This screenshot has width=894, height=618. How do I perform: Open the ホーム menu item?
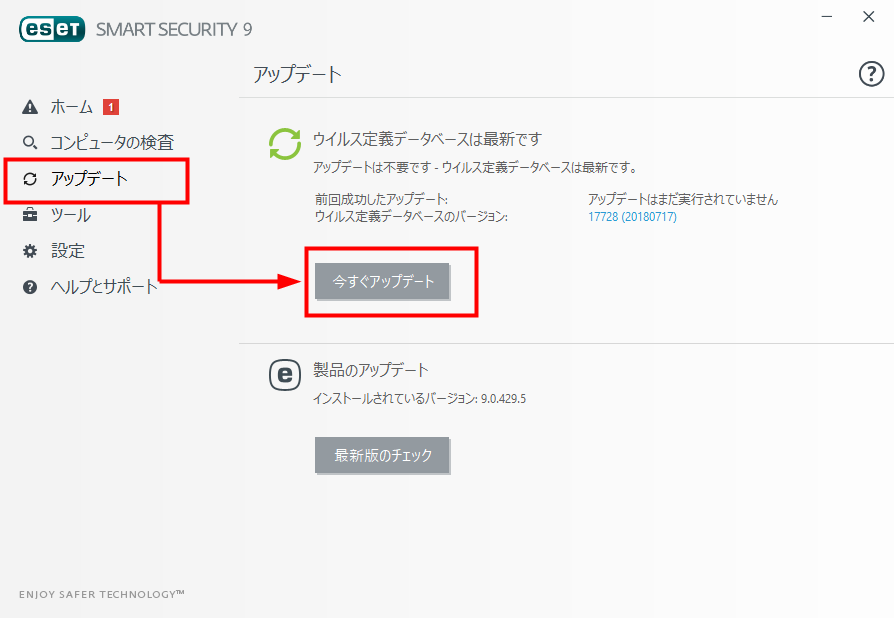click(72, 107)
